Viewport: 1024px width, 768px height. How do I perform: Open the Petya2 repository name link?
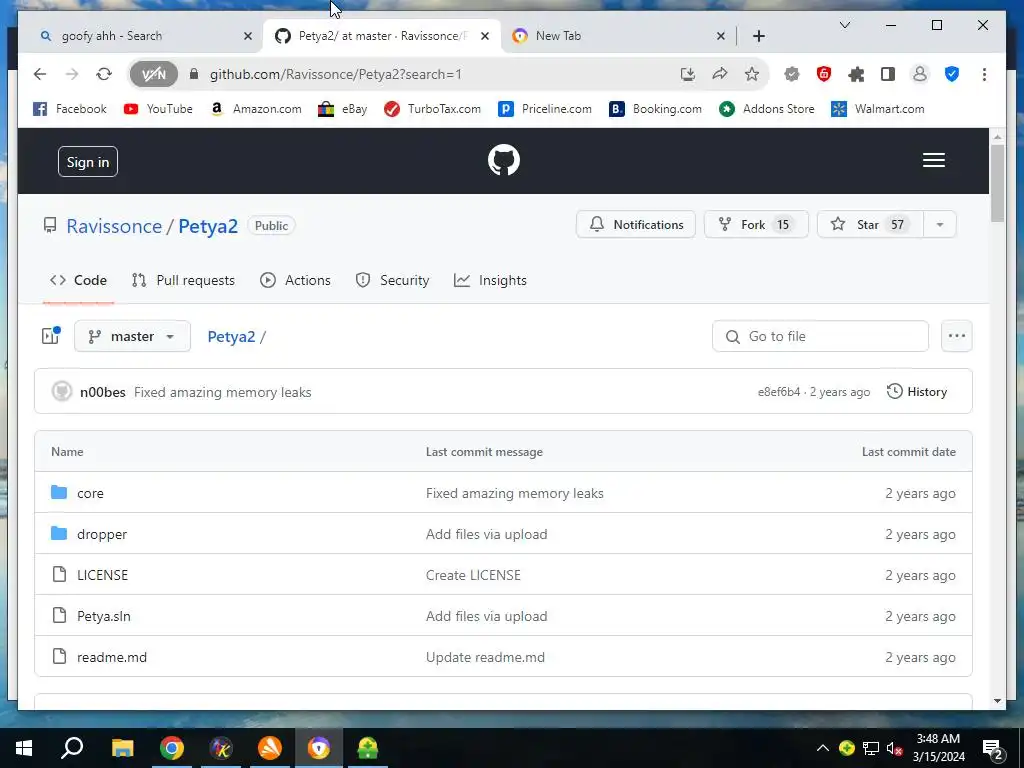coord(208,226)
